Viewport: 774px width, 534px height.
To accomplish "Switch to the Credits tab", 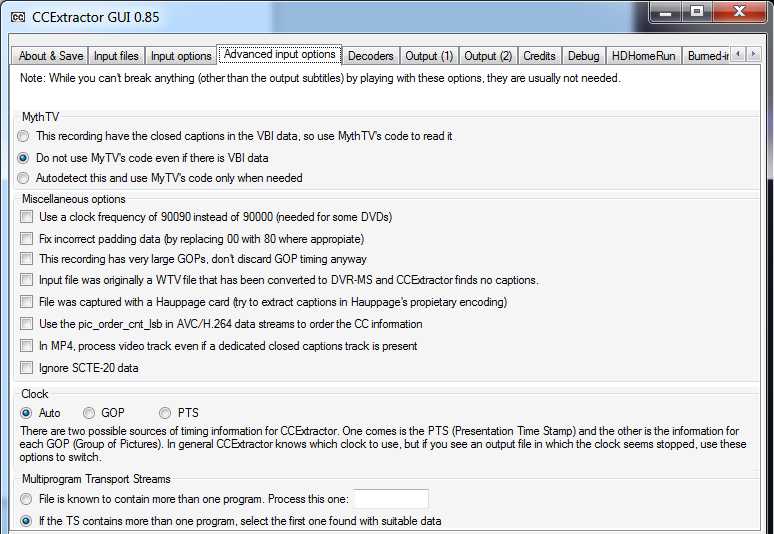I will [x=539, y=56].
